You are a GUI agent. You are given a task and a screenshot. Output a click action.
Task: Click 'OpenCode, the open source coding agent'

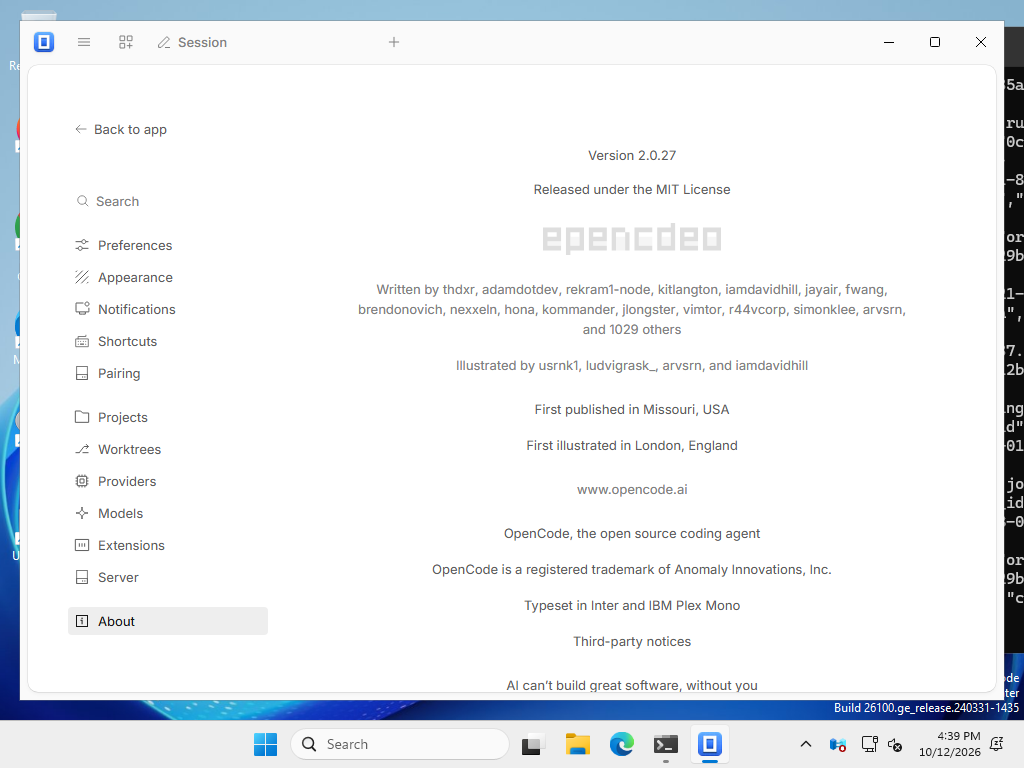pyautogui.click(x=632, y=534)
